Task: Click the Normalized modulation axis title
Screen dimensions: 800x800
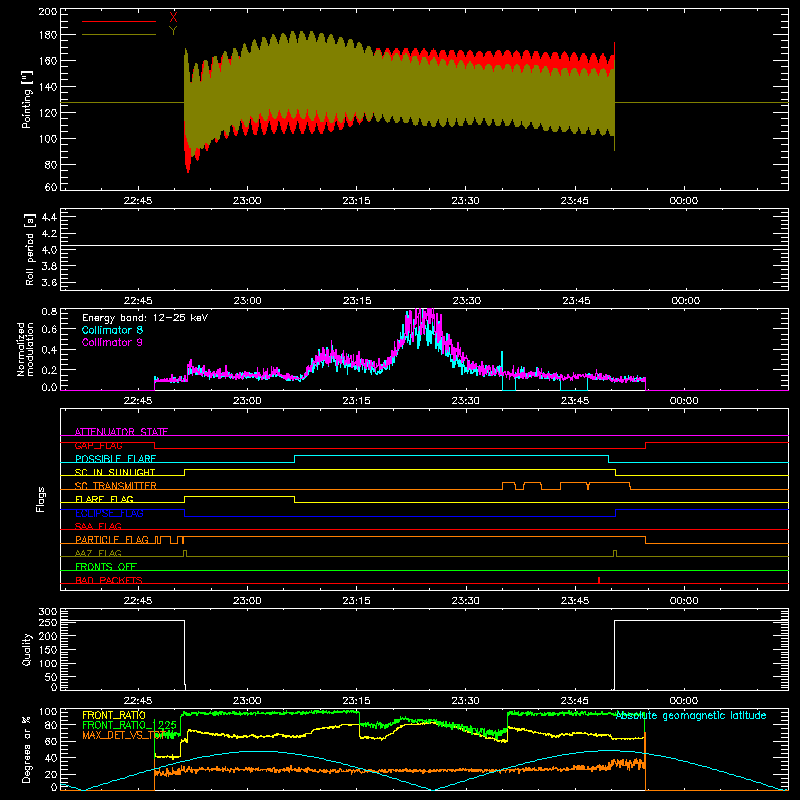Action: point(25,349)
